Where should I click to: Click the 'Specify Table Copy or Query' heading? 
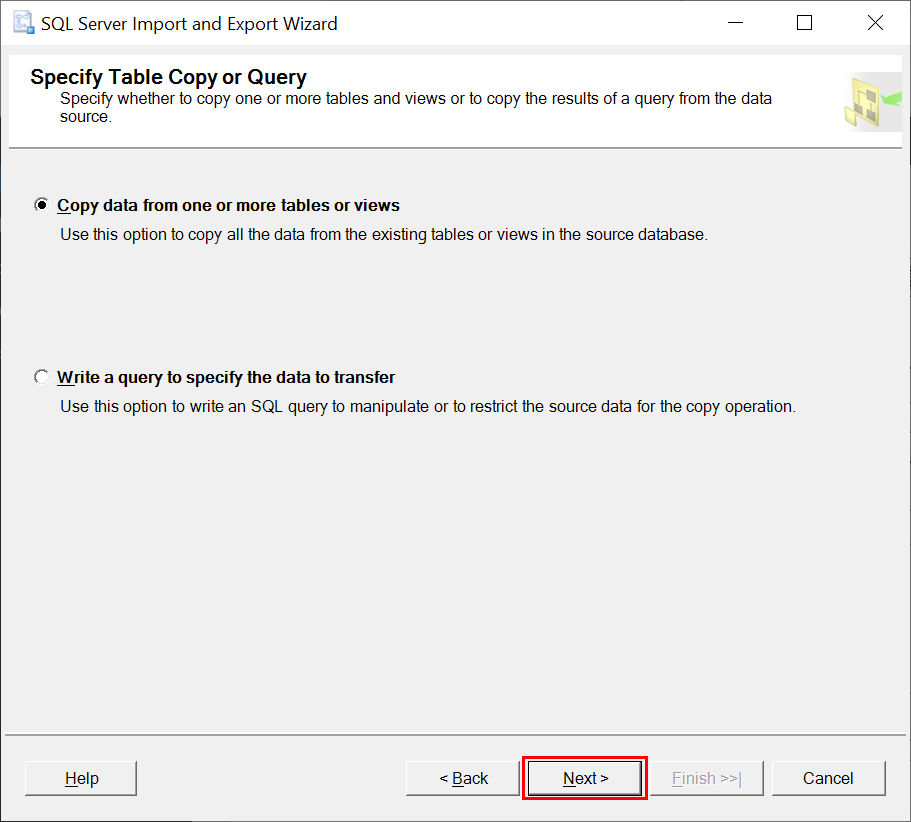click(168, 77)
